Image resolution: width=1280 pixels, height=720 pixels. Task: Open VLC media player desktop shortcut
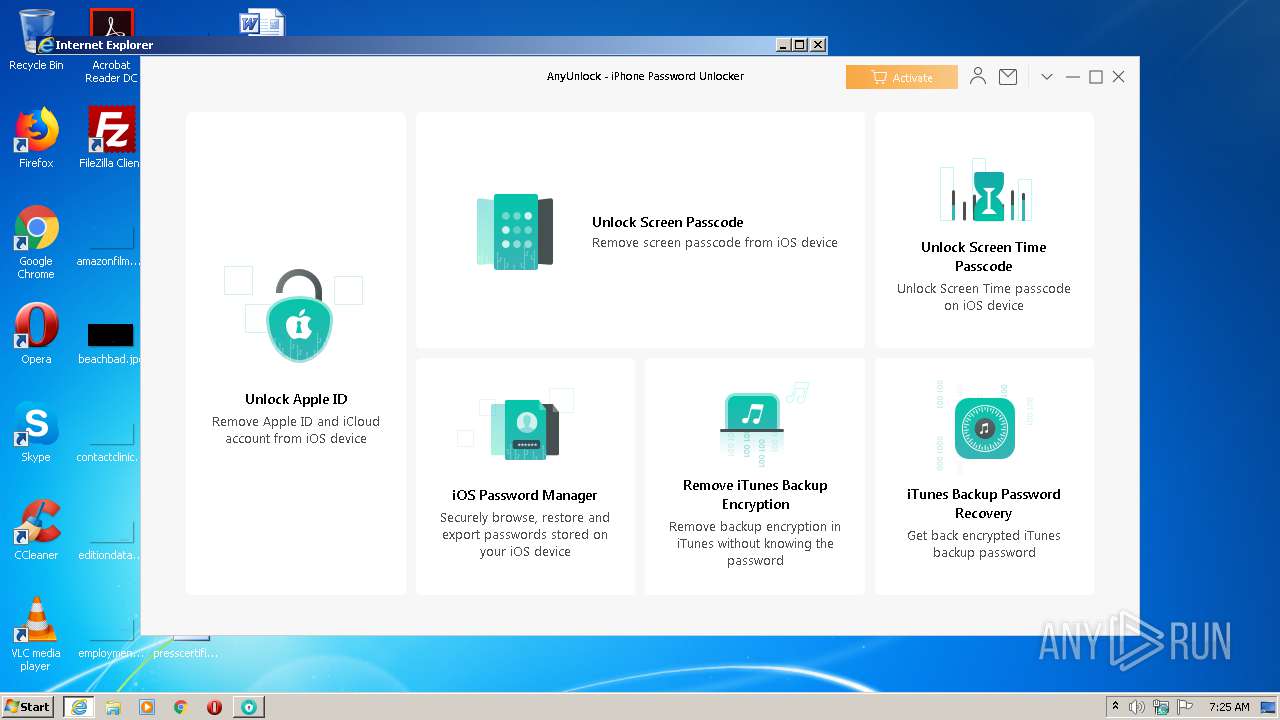(x=36, y=634)
